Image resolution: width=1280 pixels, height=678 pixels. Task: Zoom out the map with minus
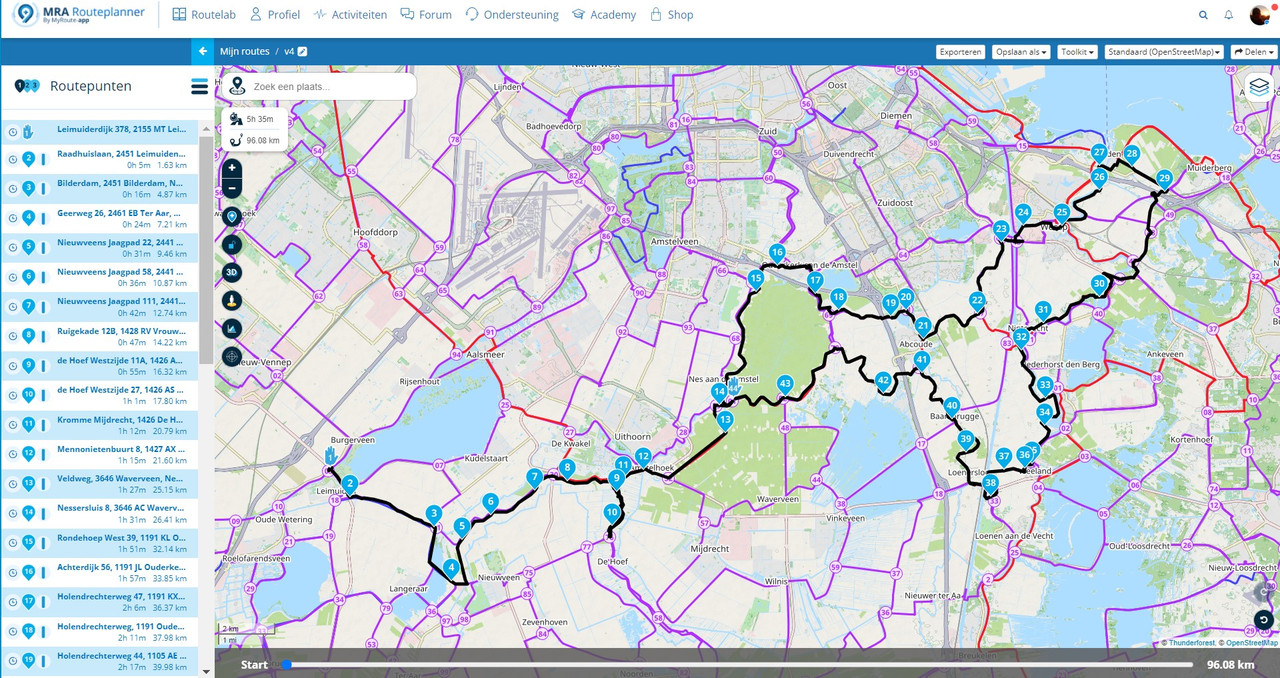tap(232, 187)
